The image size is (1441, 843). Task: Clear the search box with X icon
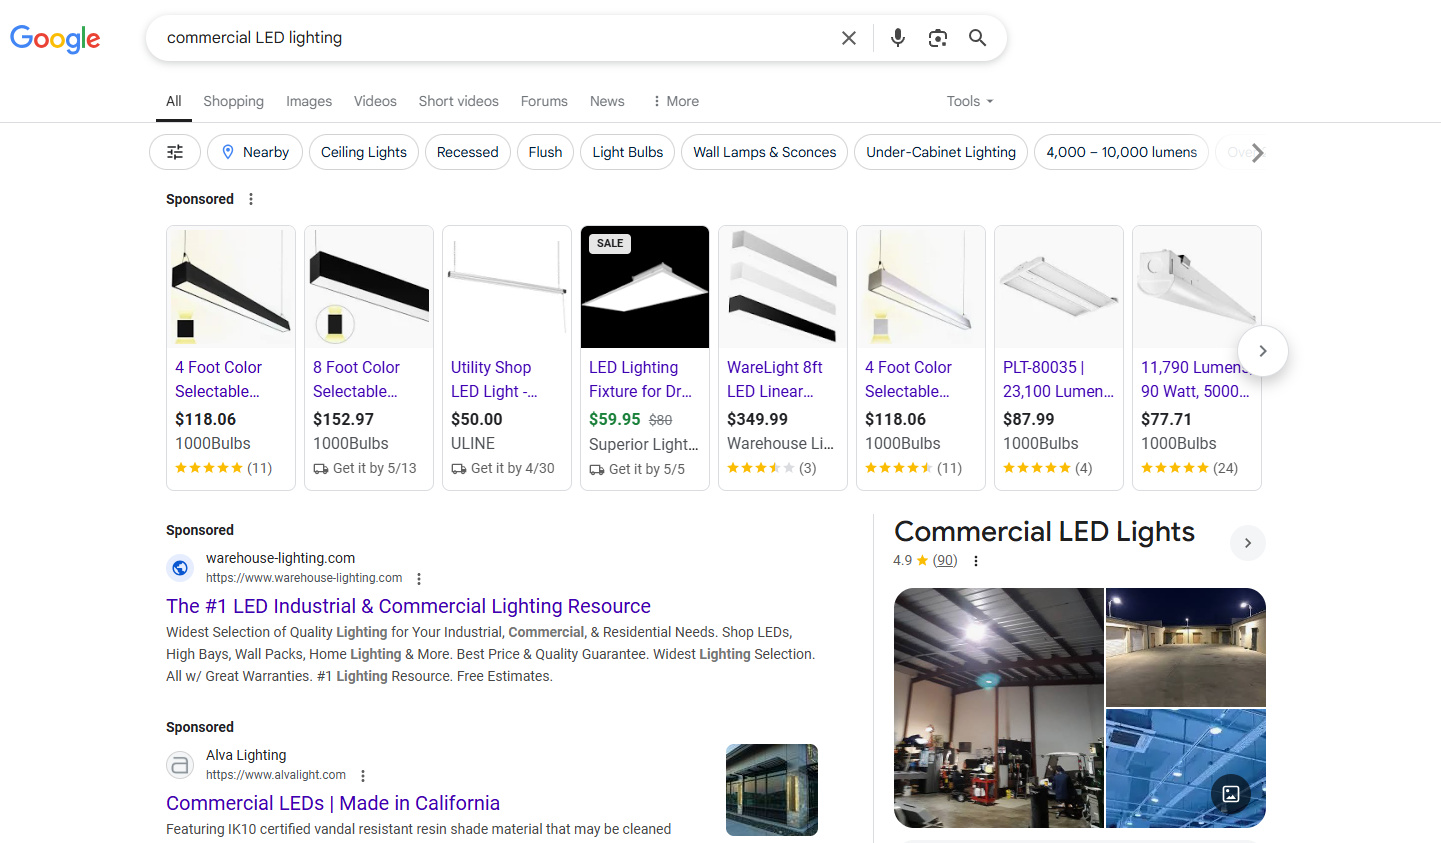pyautogui.click(x=848, y=38)
